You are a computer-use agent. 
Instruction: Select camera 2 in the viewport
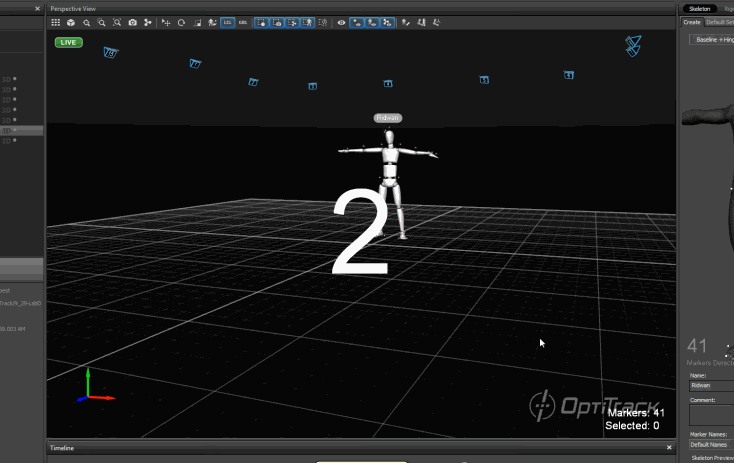tap(253, 82)
